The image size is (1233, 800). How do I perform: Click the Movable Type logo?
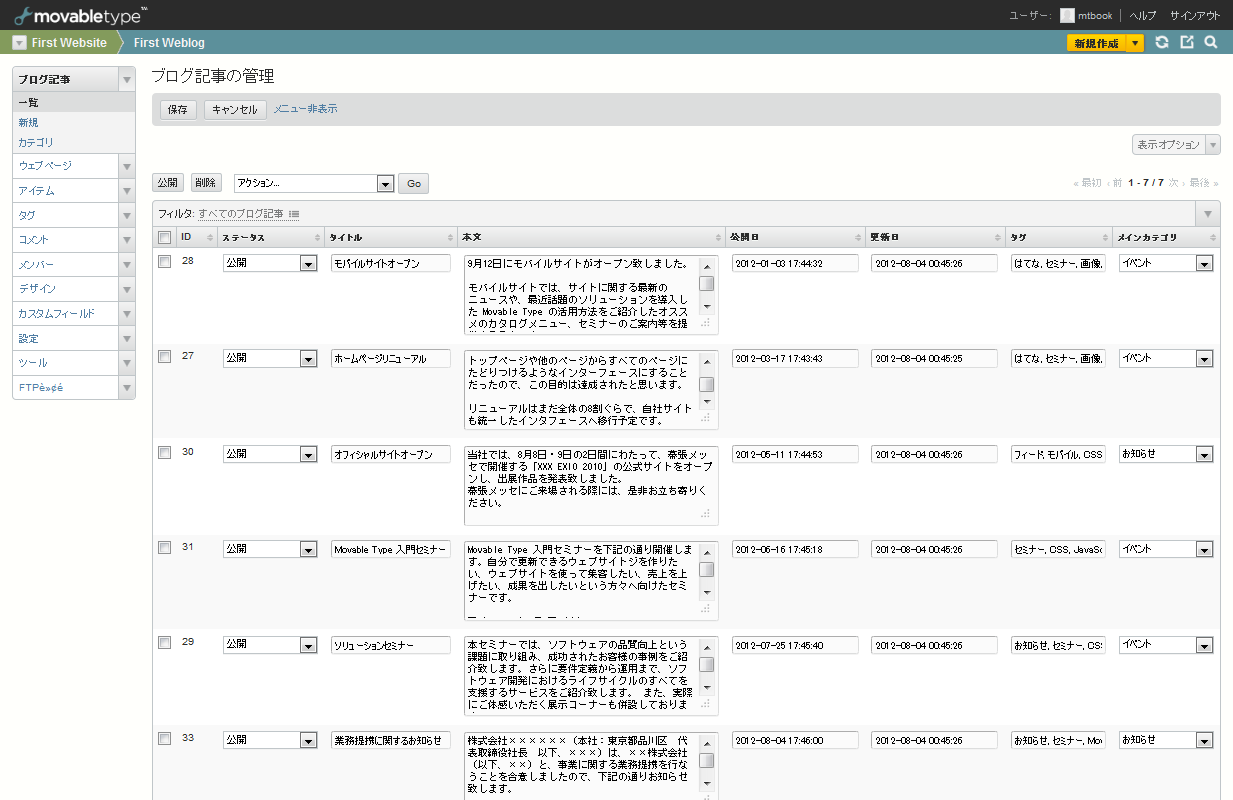[x=80, y=15]
